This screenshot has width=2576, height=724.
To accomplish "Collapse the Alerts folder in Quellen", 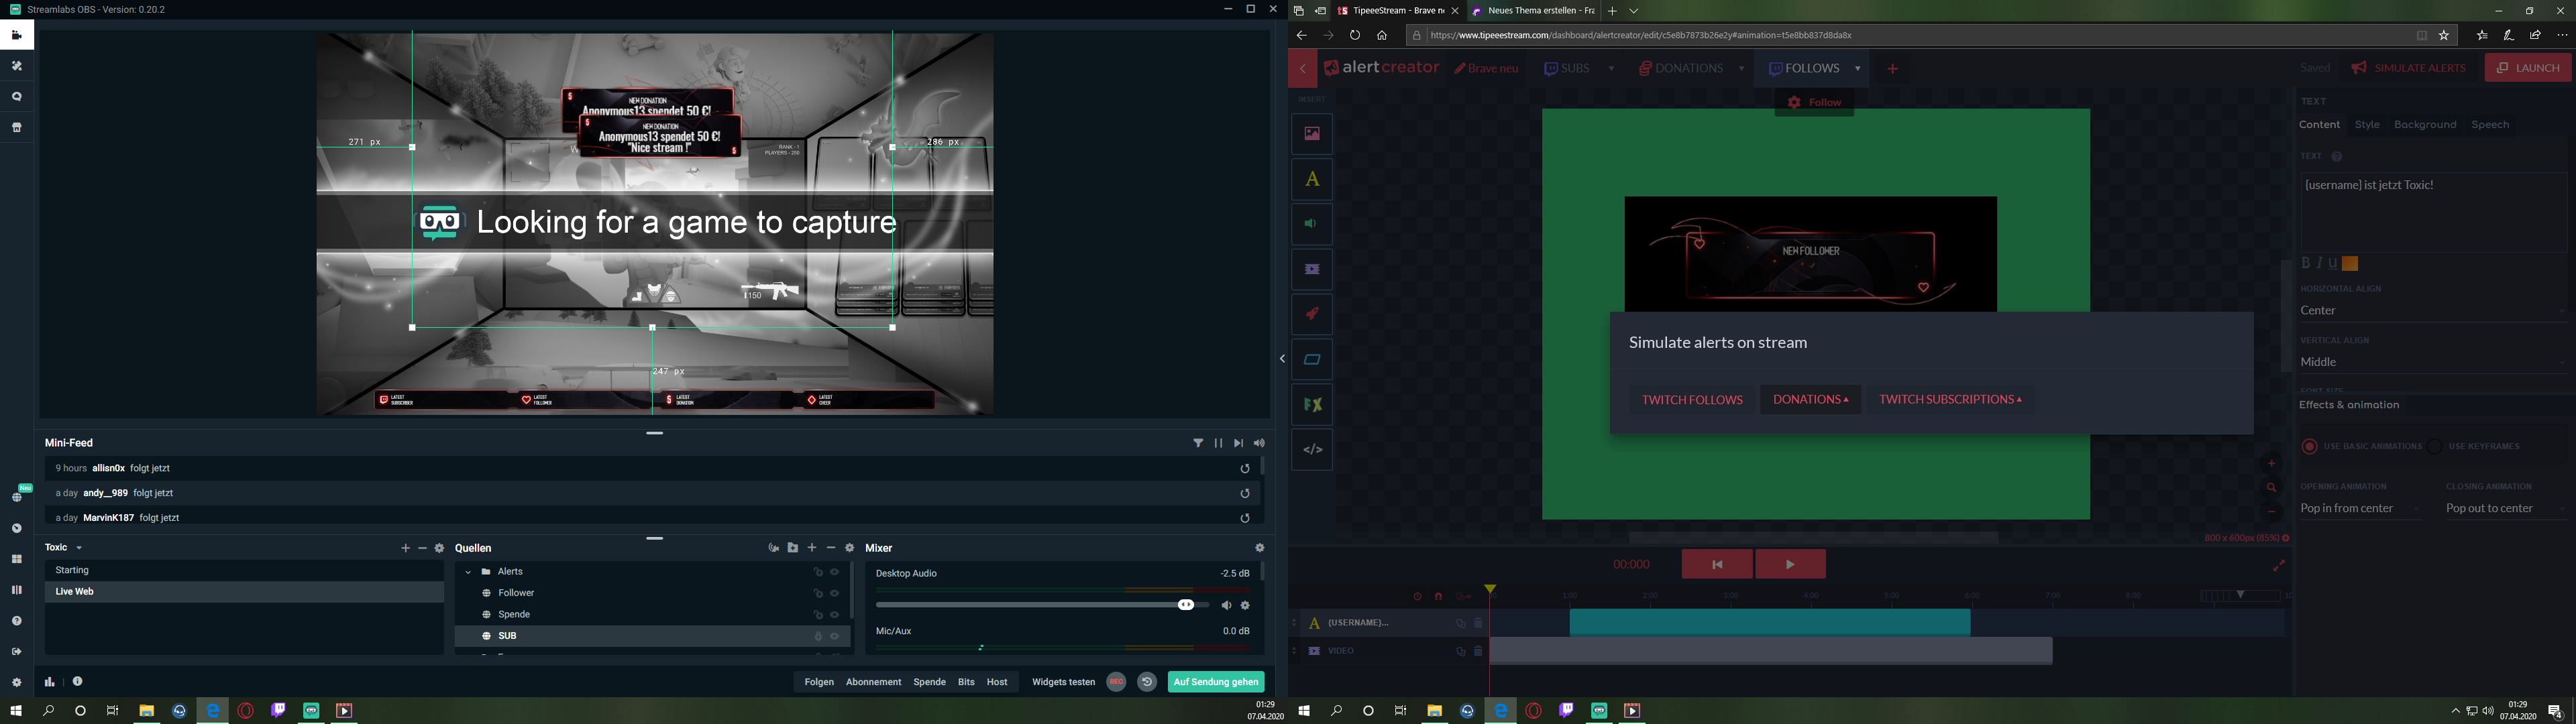I will (468, 572).
